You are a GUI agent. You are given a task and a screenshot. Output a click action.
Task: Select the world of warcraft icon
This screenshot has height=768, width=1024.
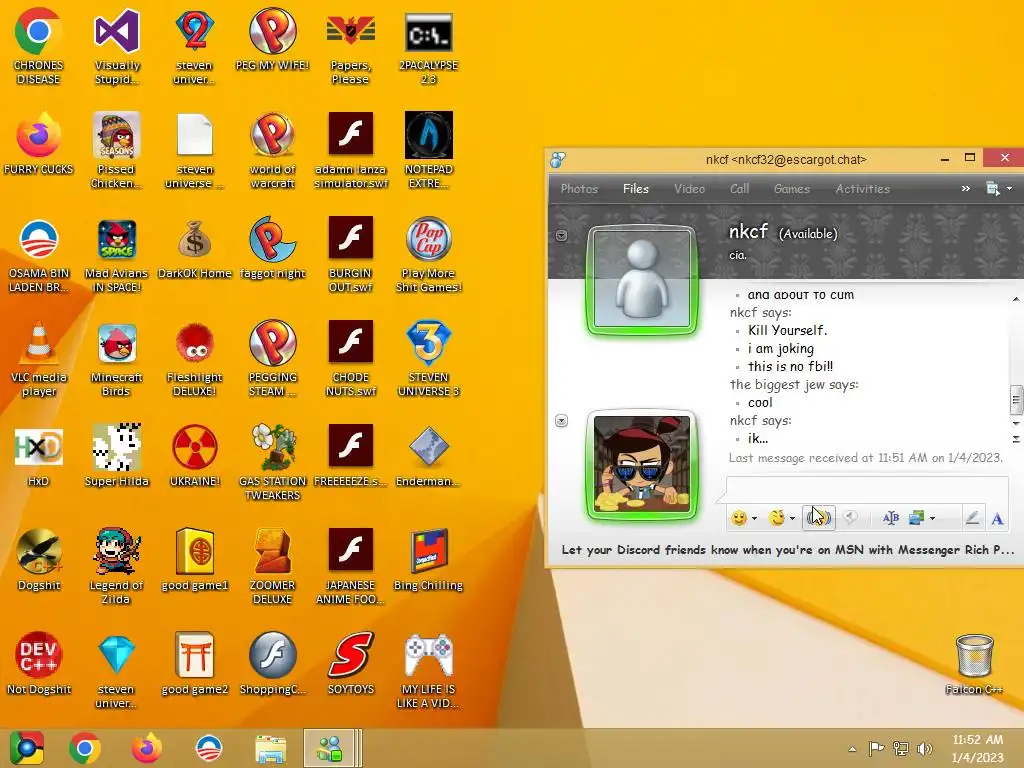pyautogui.click(x=272, y=152)
